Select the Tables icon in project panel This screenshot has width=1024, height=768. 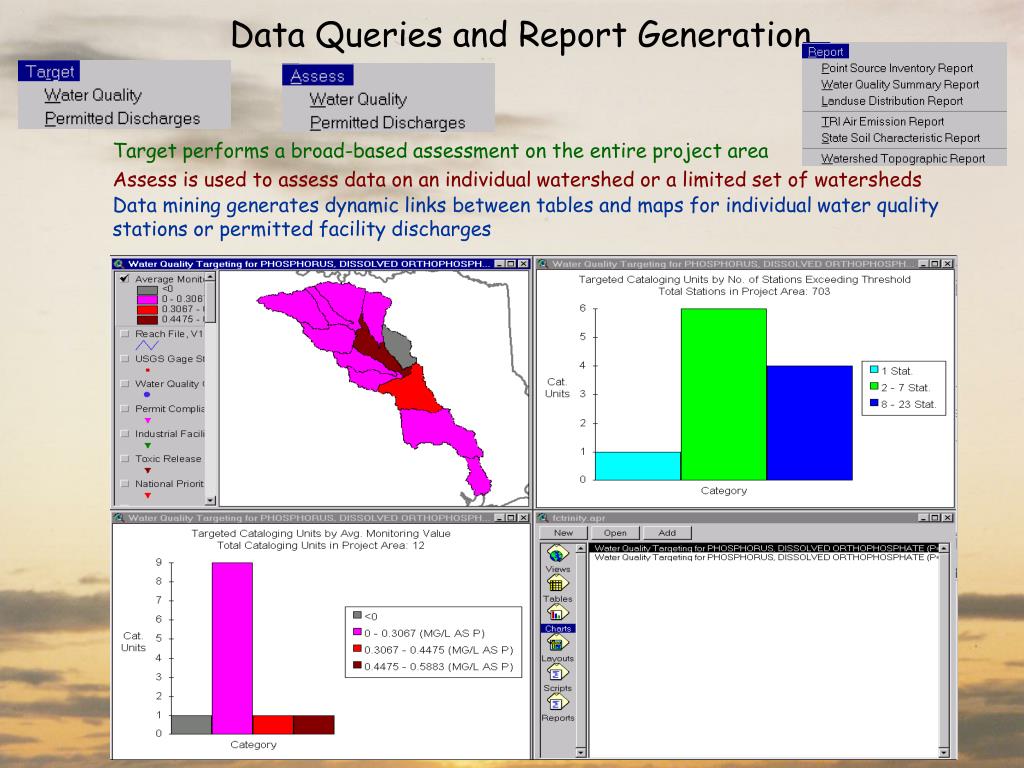pyautogui.click(x=558, y=584)
